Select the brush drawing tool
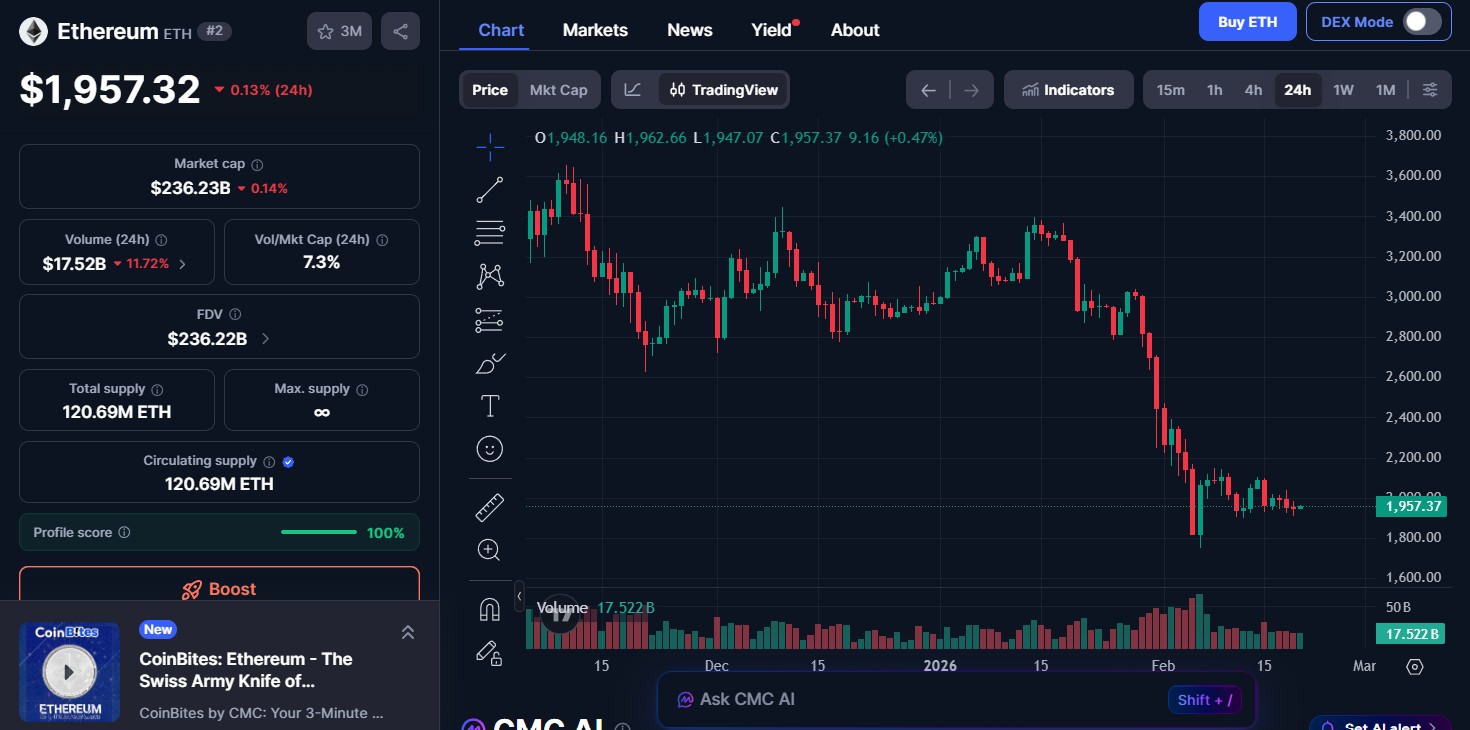 click(x=489, y=362)
